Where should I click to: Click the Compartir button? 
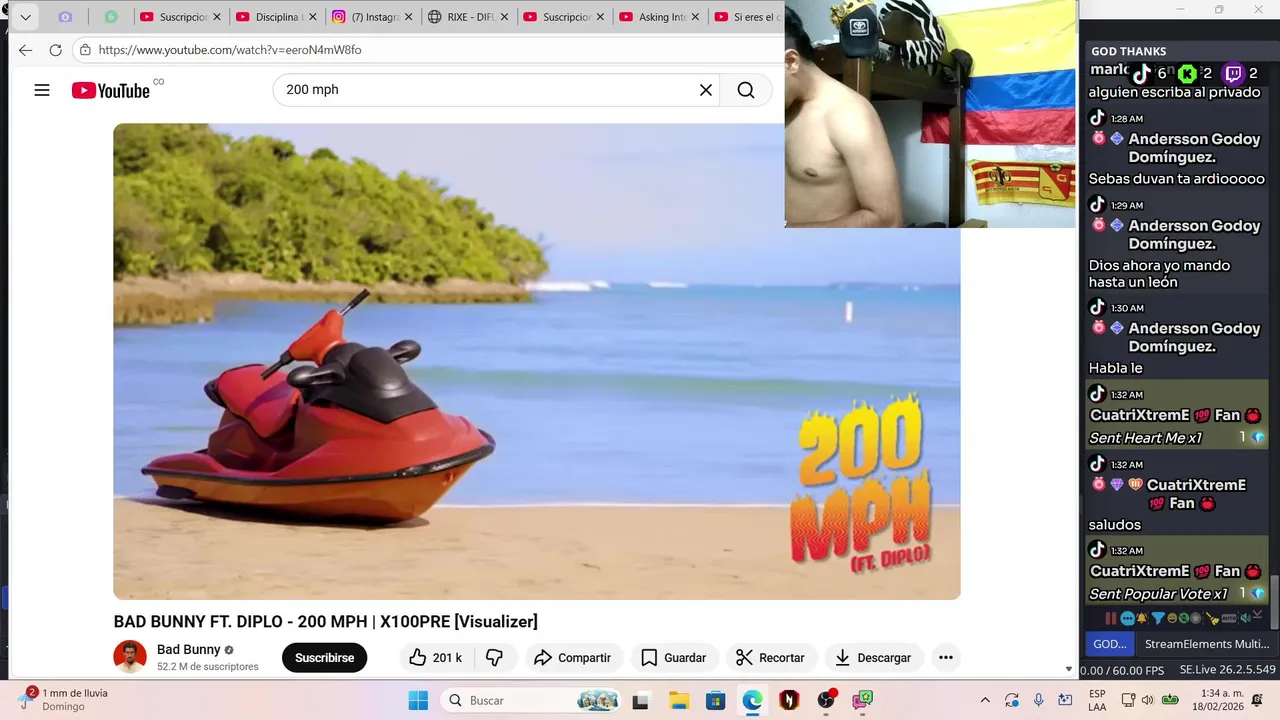click(572, 657)
